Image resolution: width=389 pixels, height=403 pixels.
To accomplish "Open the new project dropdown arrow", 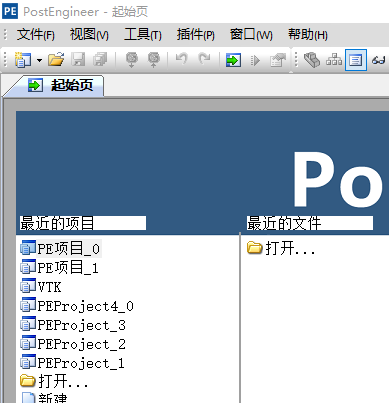I will click(39, 60).
